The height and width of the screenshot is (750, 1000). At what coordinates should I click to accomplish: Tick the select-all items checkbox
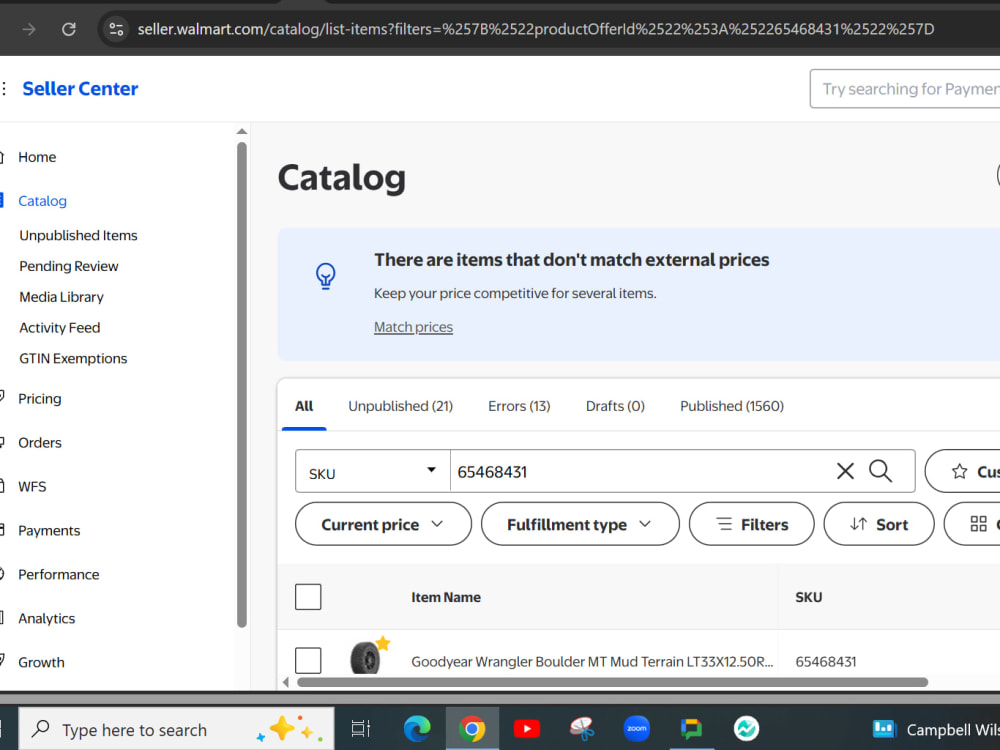pos(308,597)
